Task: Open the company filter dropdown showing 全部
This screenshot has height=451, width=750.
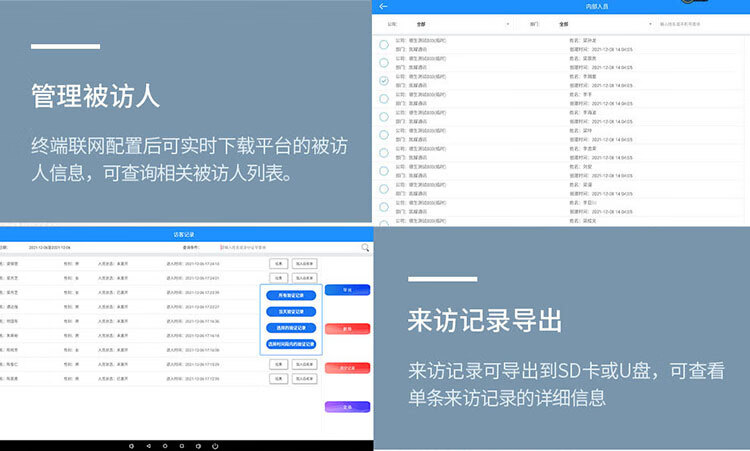Action: (462, 24)
